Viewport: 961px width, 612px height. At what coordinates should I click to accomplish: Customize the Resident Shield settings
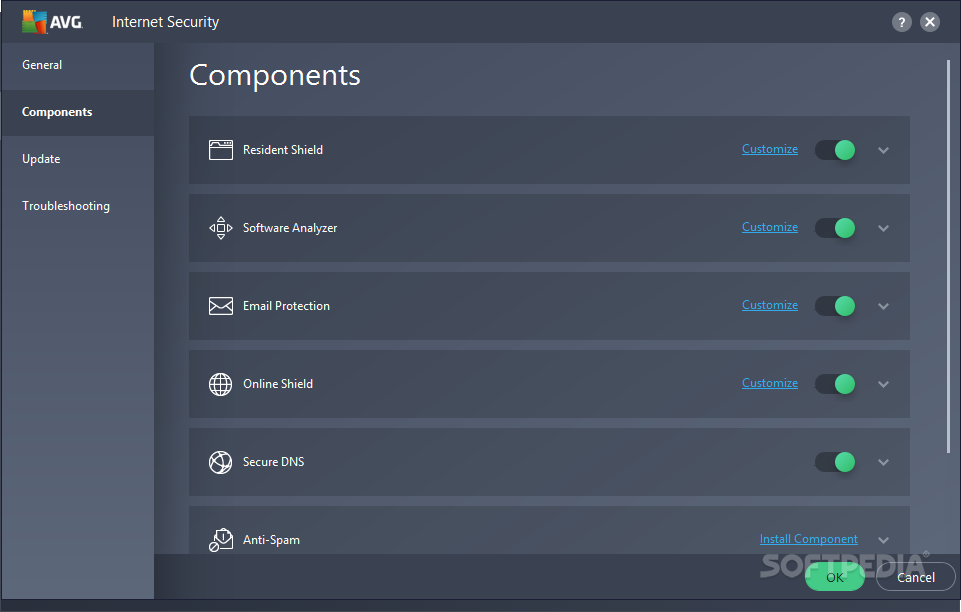(x=770, y=149)
